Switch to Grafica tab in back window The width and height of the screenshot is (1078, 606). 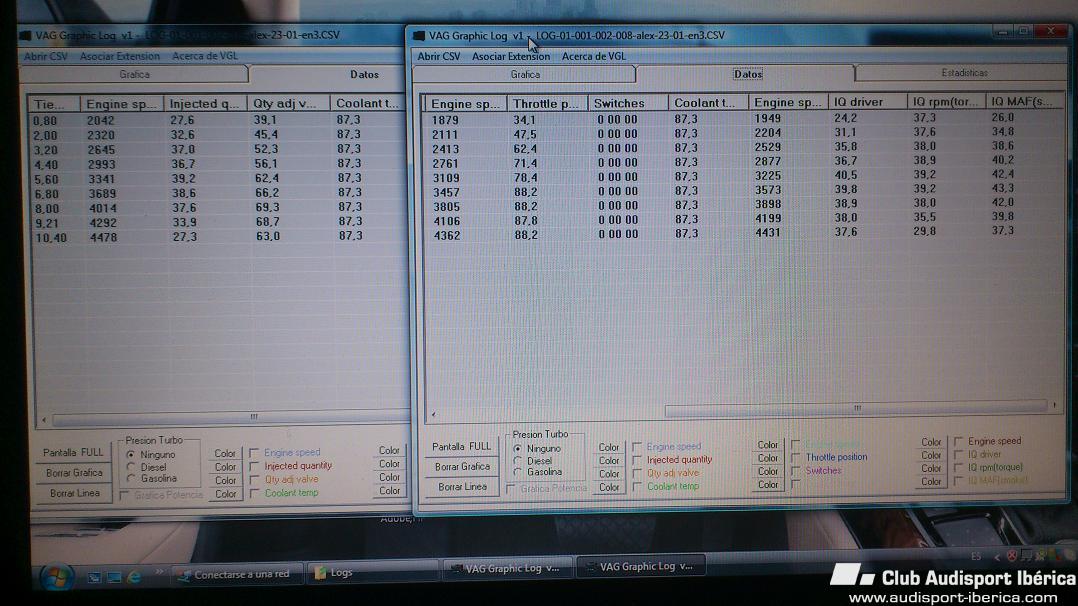pyautogui.click(x=135, y=74)
